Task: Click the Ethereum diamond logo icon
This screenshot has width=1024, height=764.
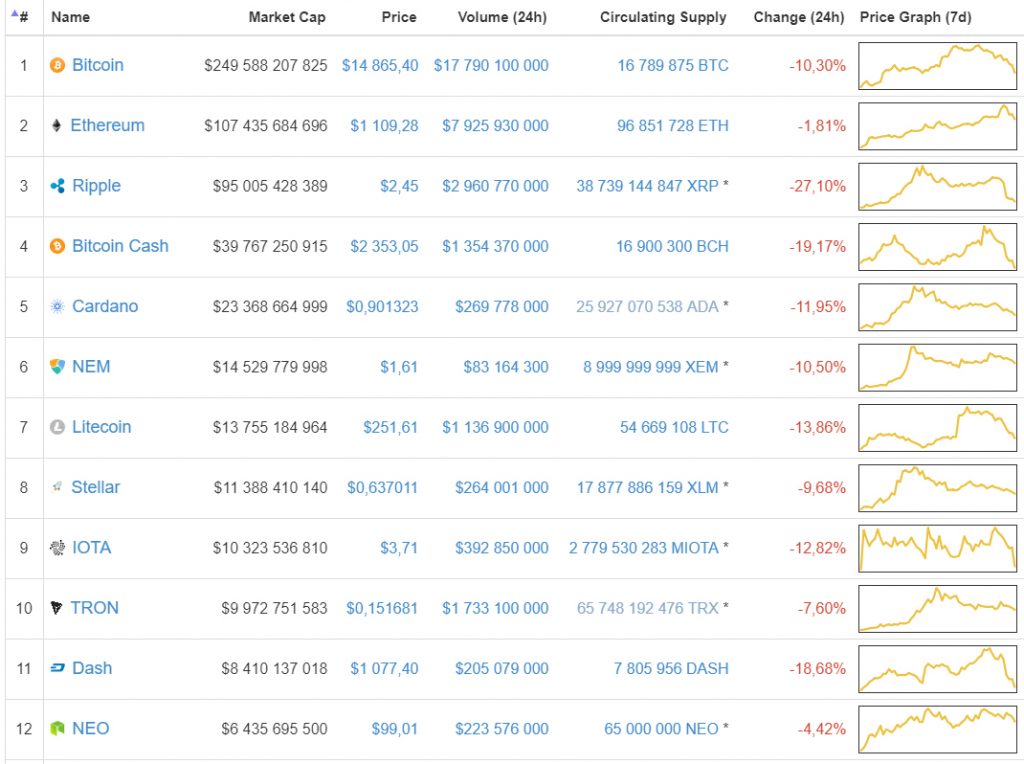Action: pos(56,126)
